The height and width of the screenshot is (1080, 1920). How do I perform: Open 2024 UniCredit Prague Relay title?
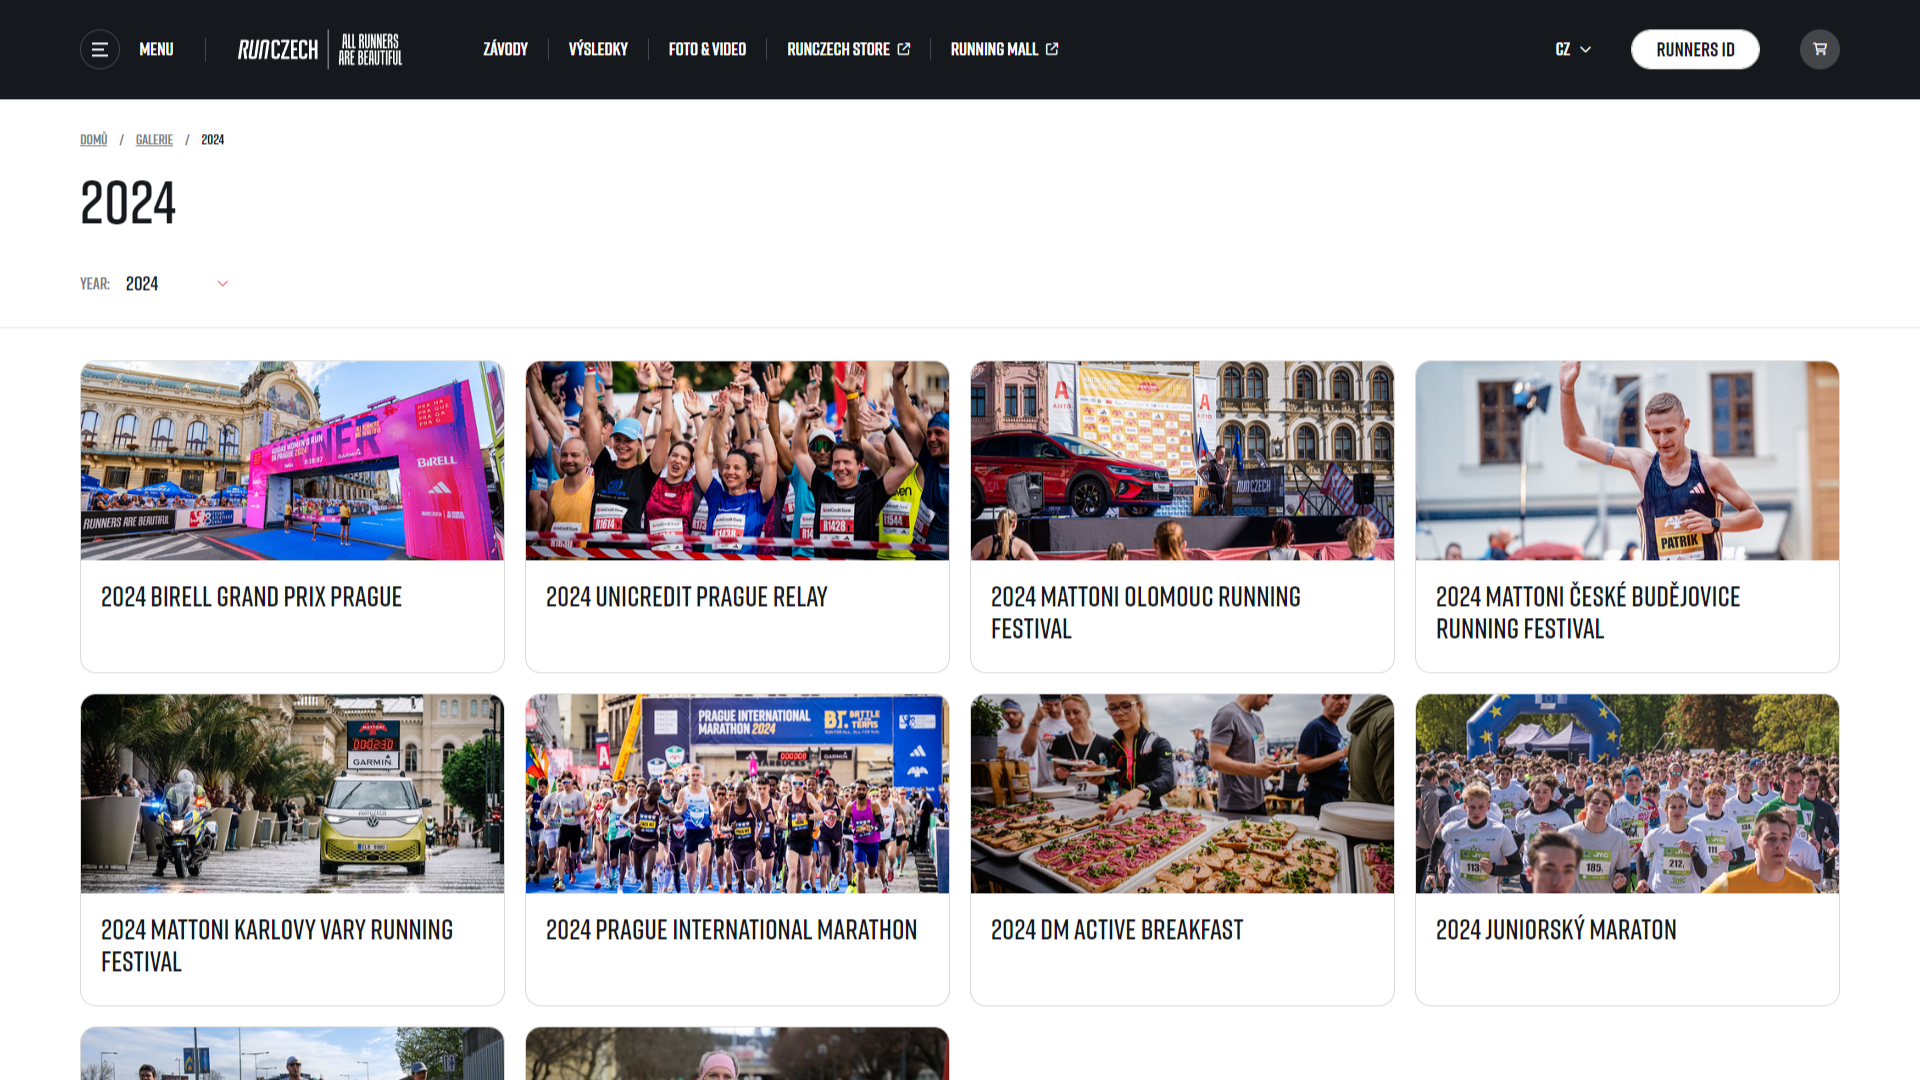[686, 597]
